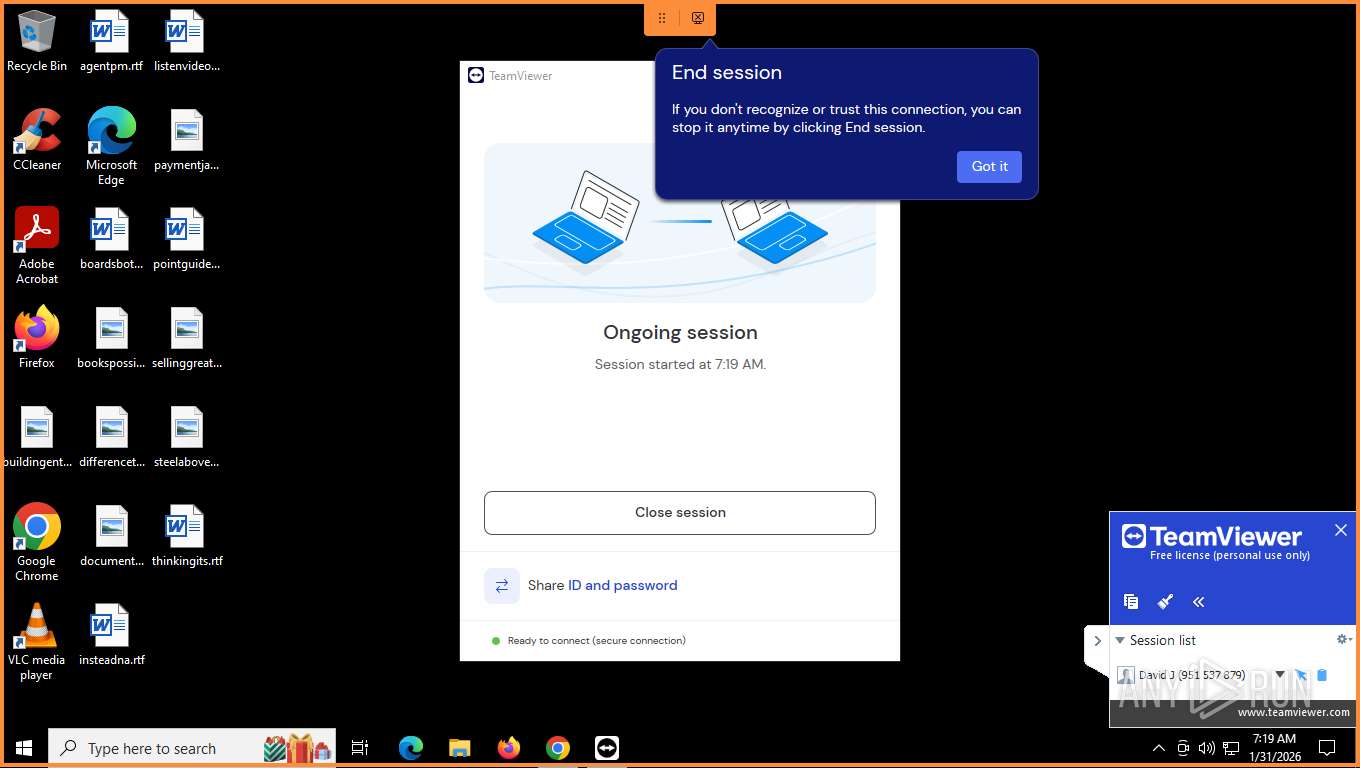The image size is (1360, 768).
Task: Click the Type here to search box
Action: tap(192, 748)
